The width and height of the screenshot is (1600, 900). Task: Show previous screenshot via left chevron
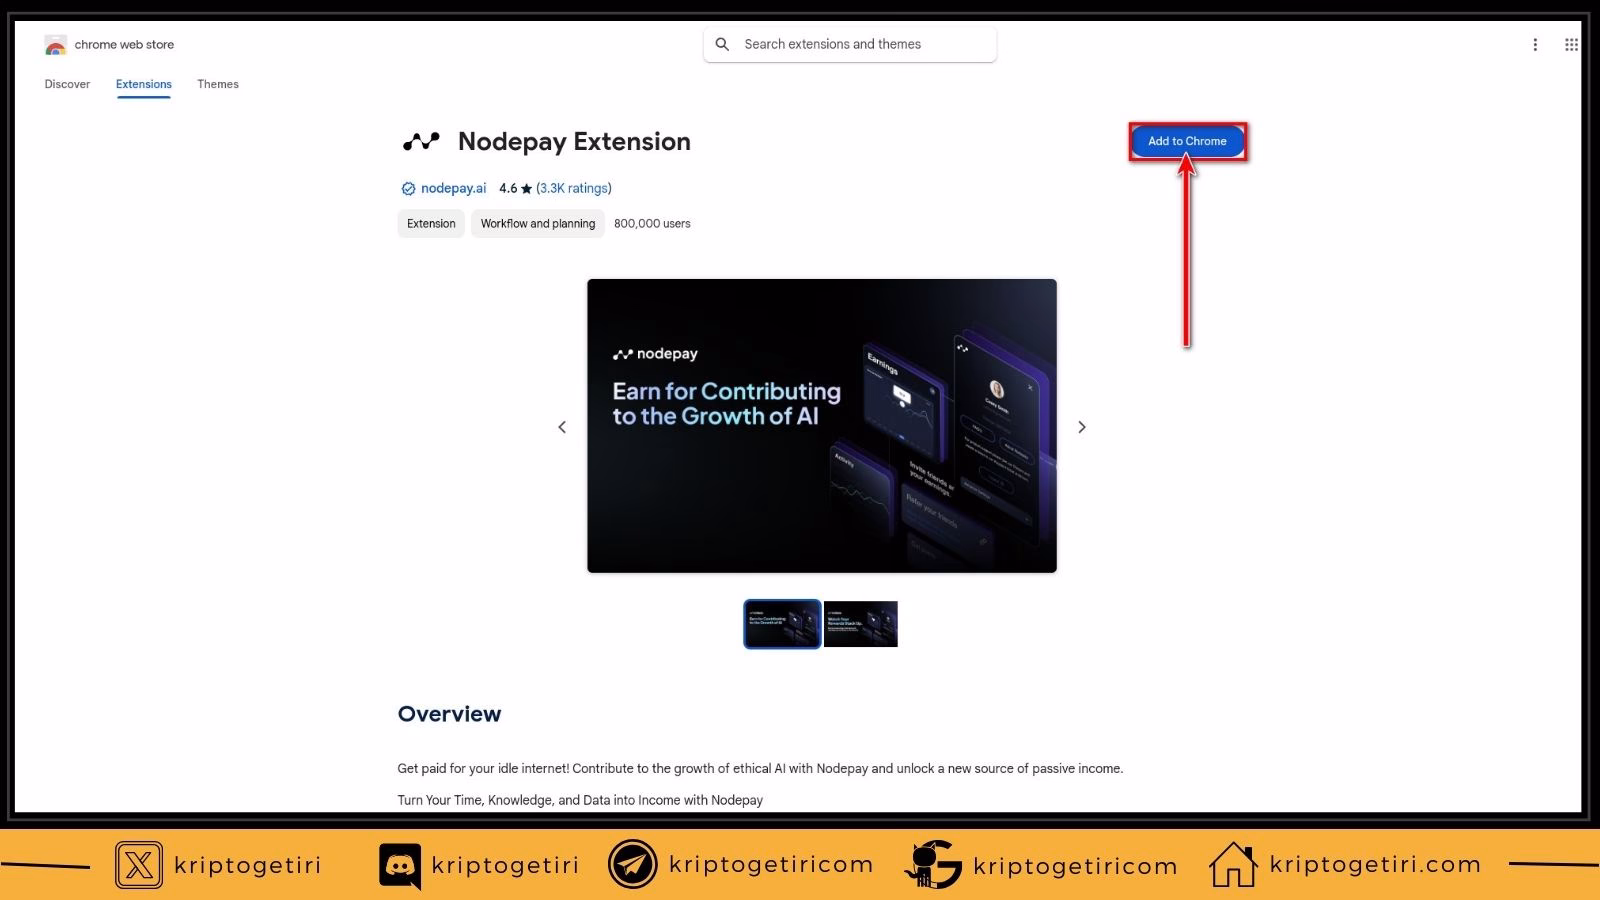pos(561,426)
